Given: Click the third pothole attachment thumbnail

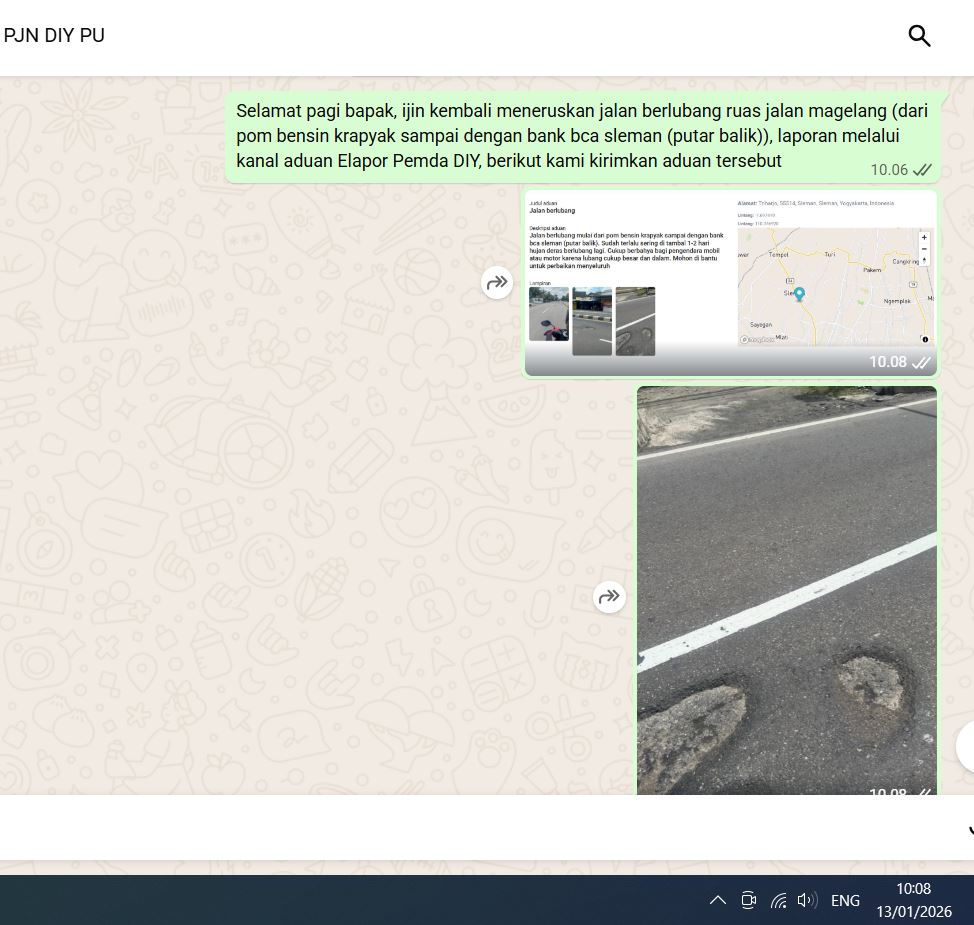Looking at the screenshot, I should point(635,321).
